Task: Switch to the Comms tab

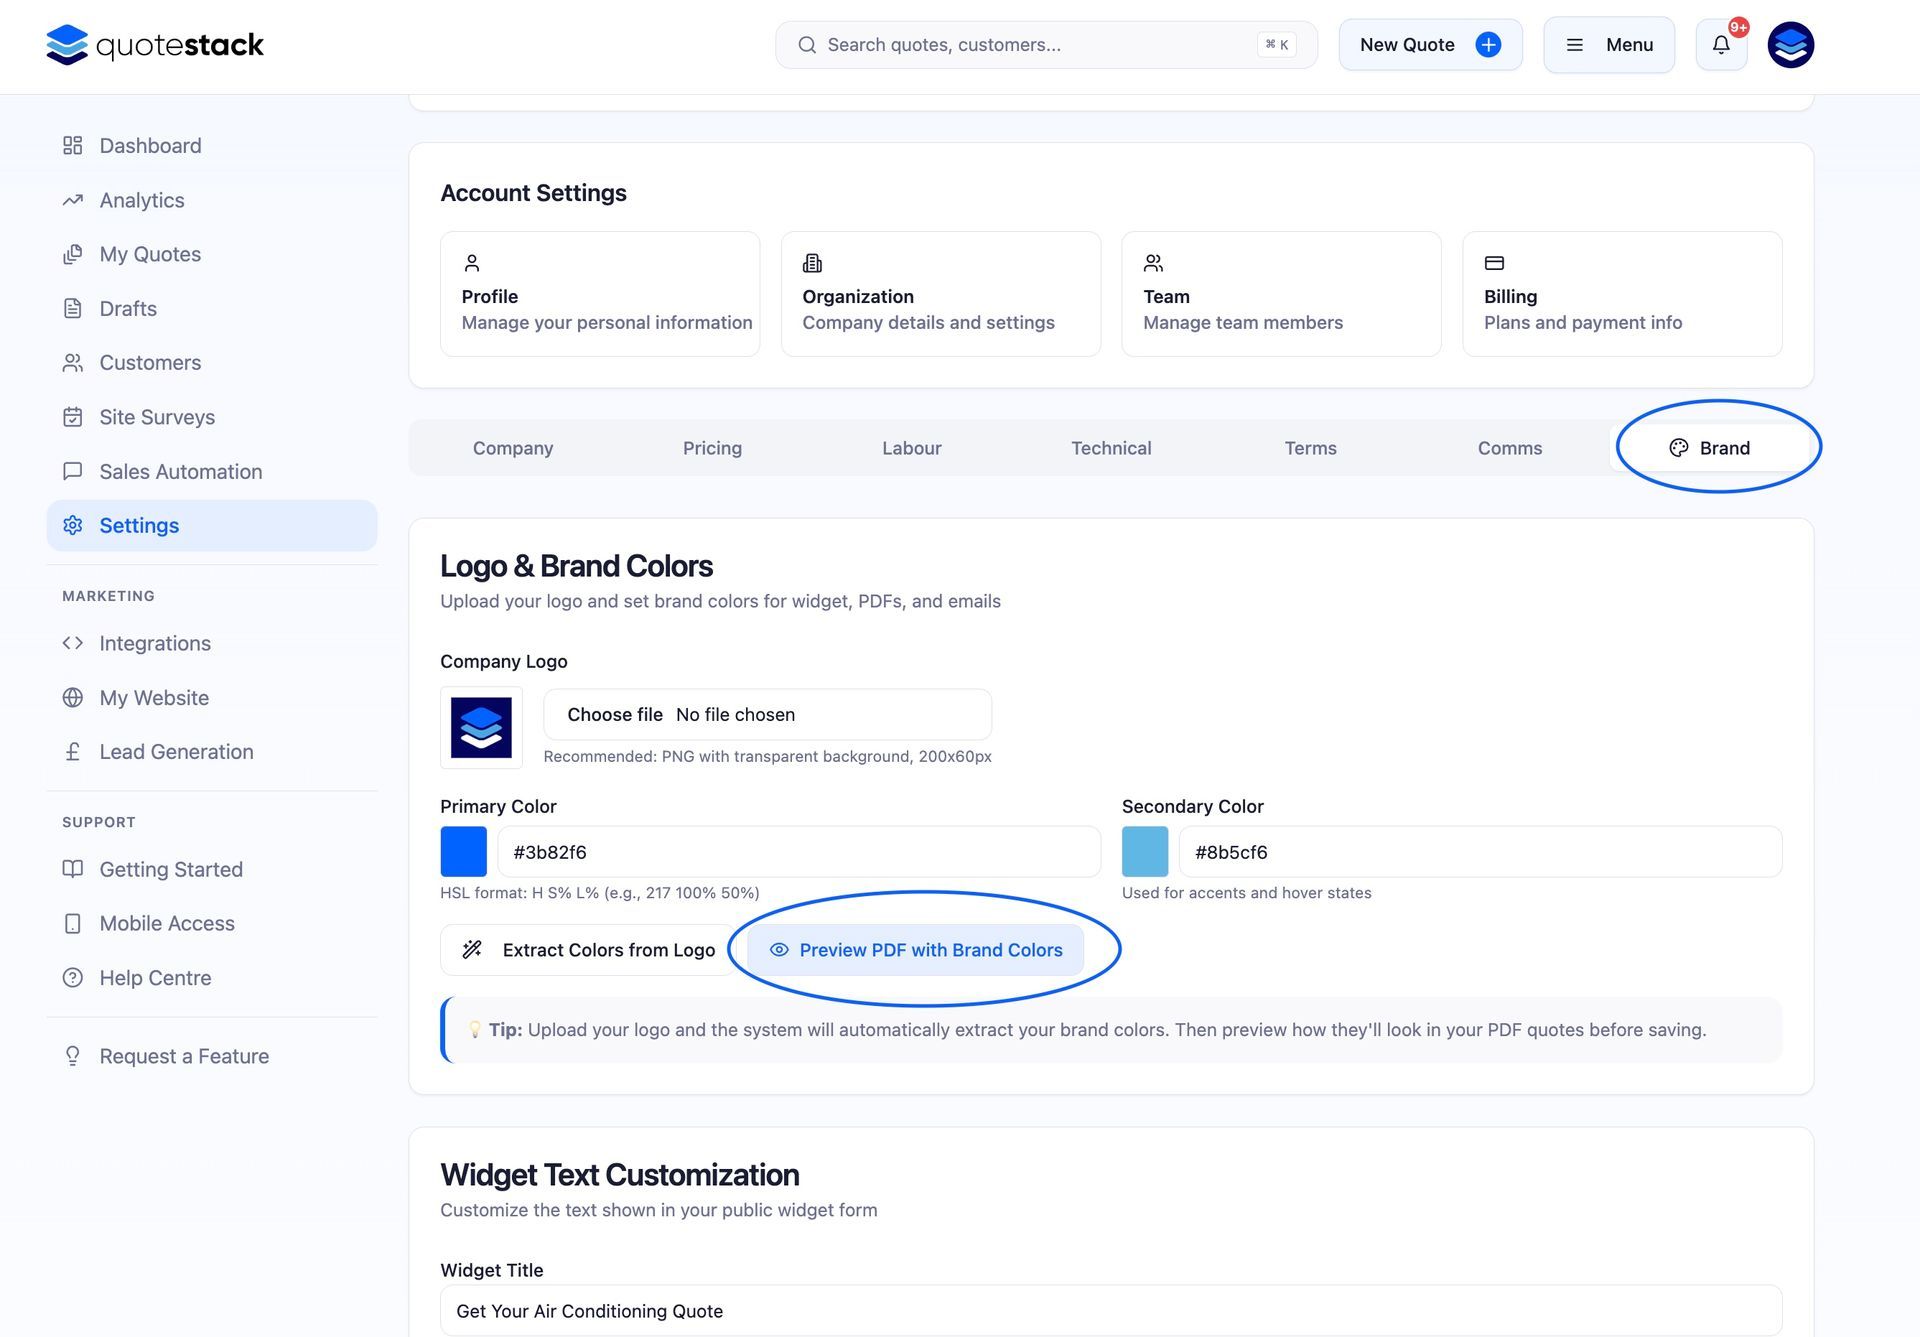Action: (x=1509, y=448)
